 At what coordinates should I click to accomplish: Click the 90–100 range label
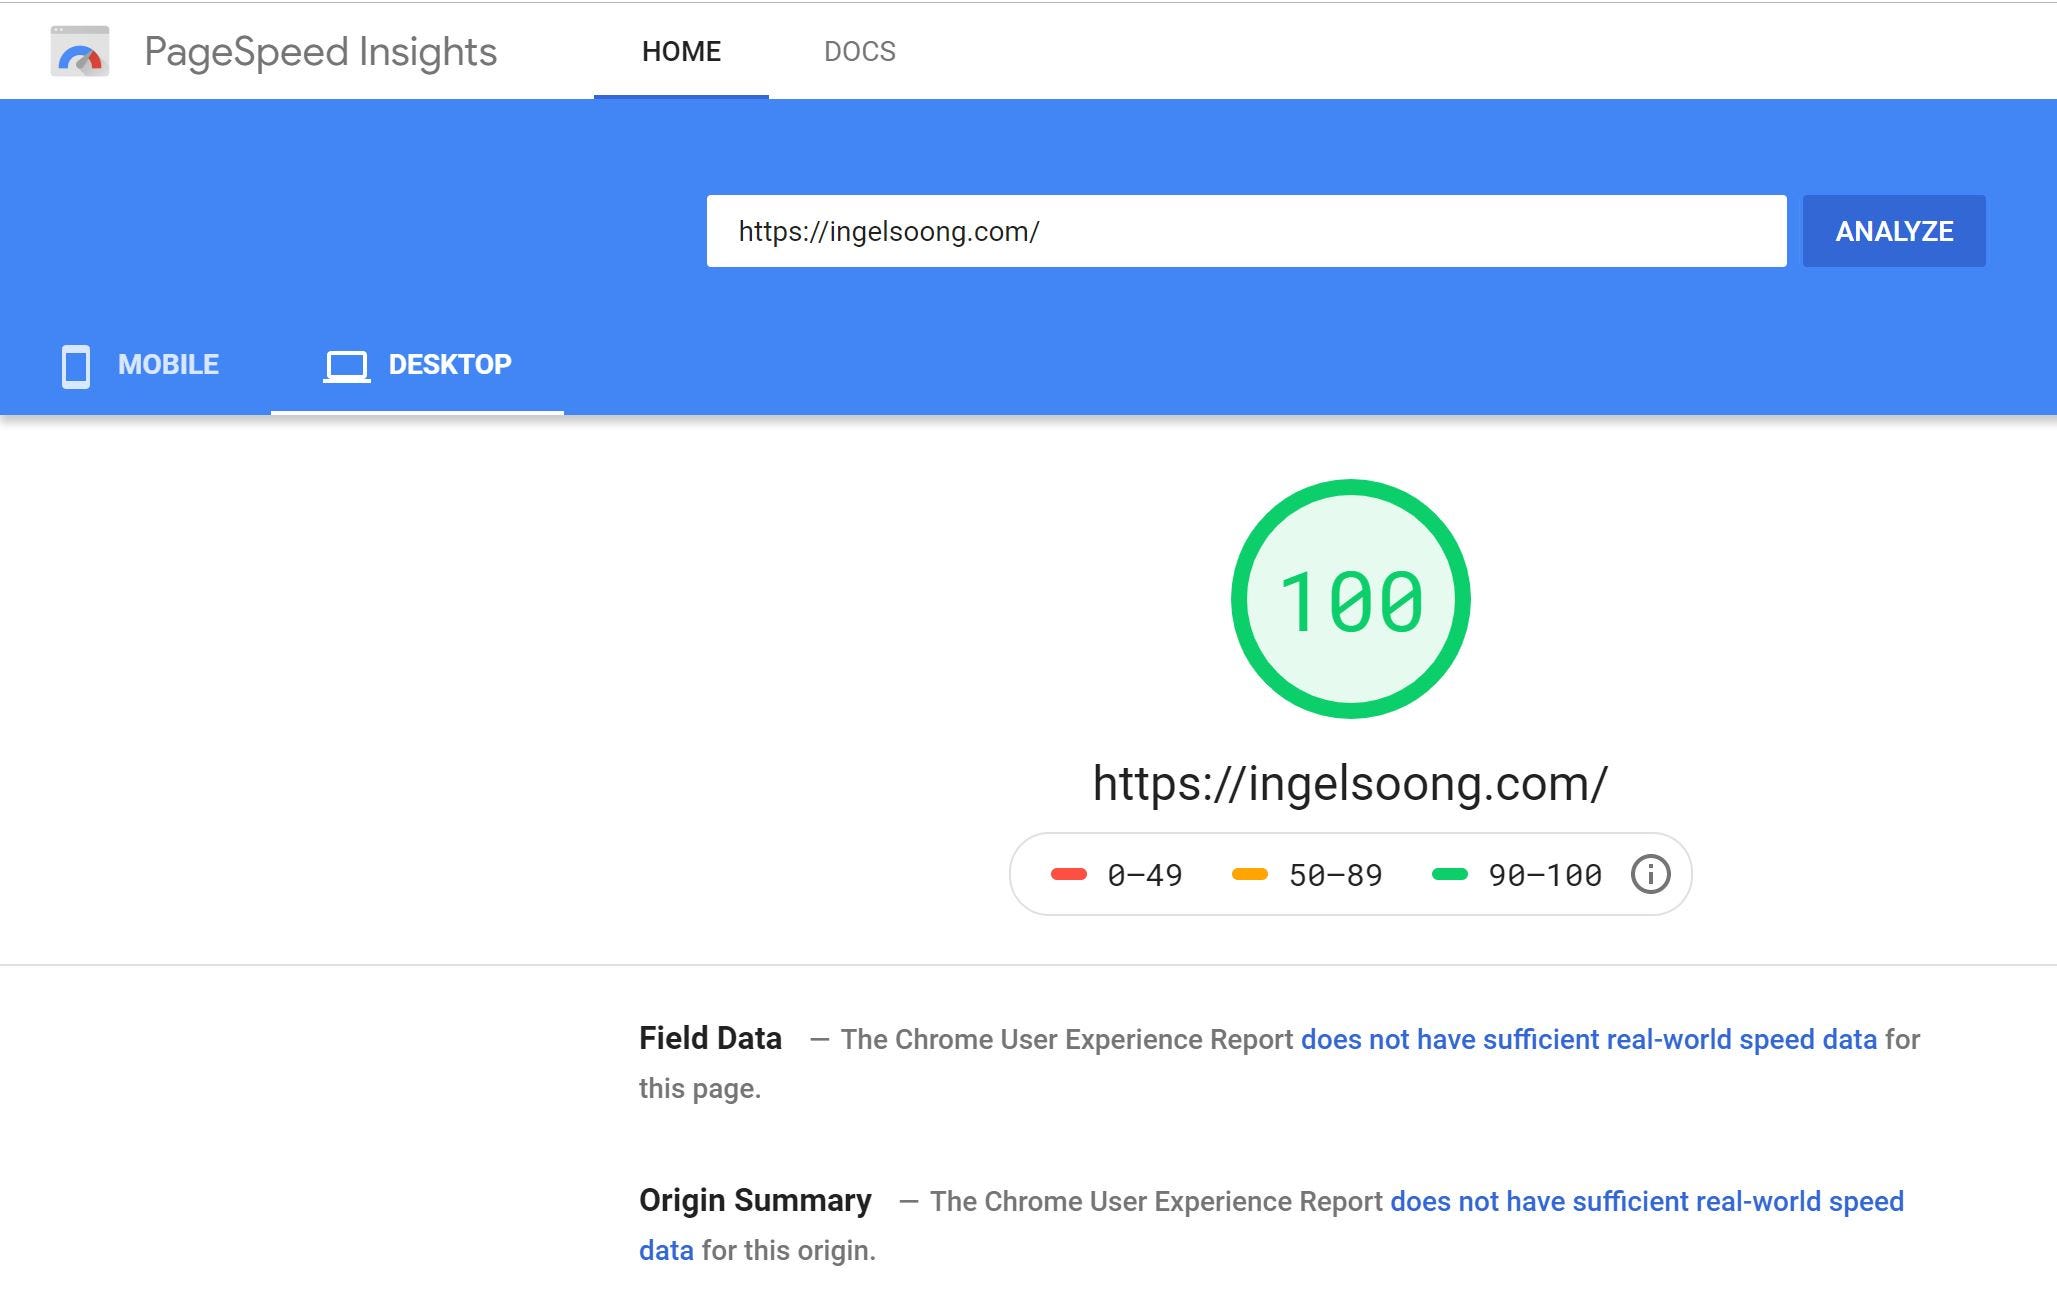pyautogui.click(x=1545, y=875)
